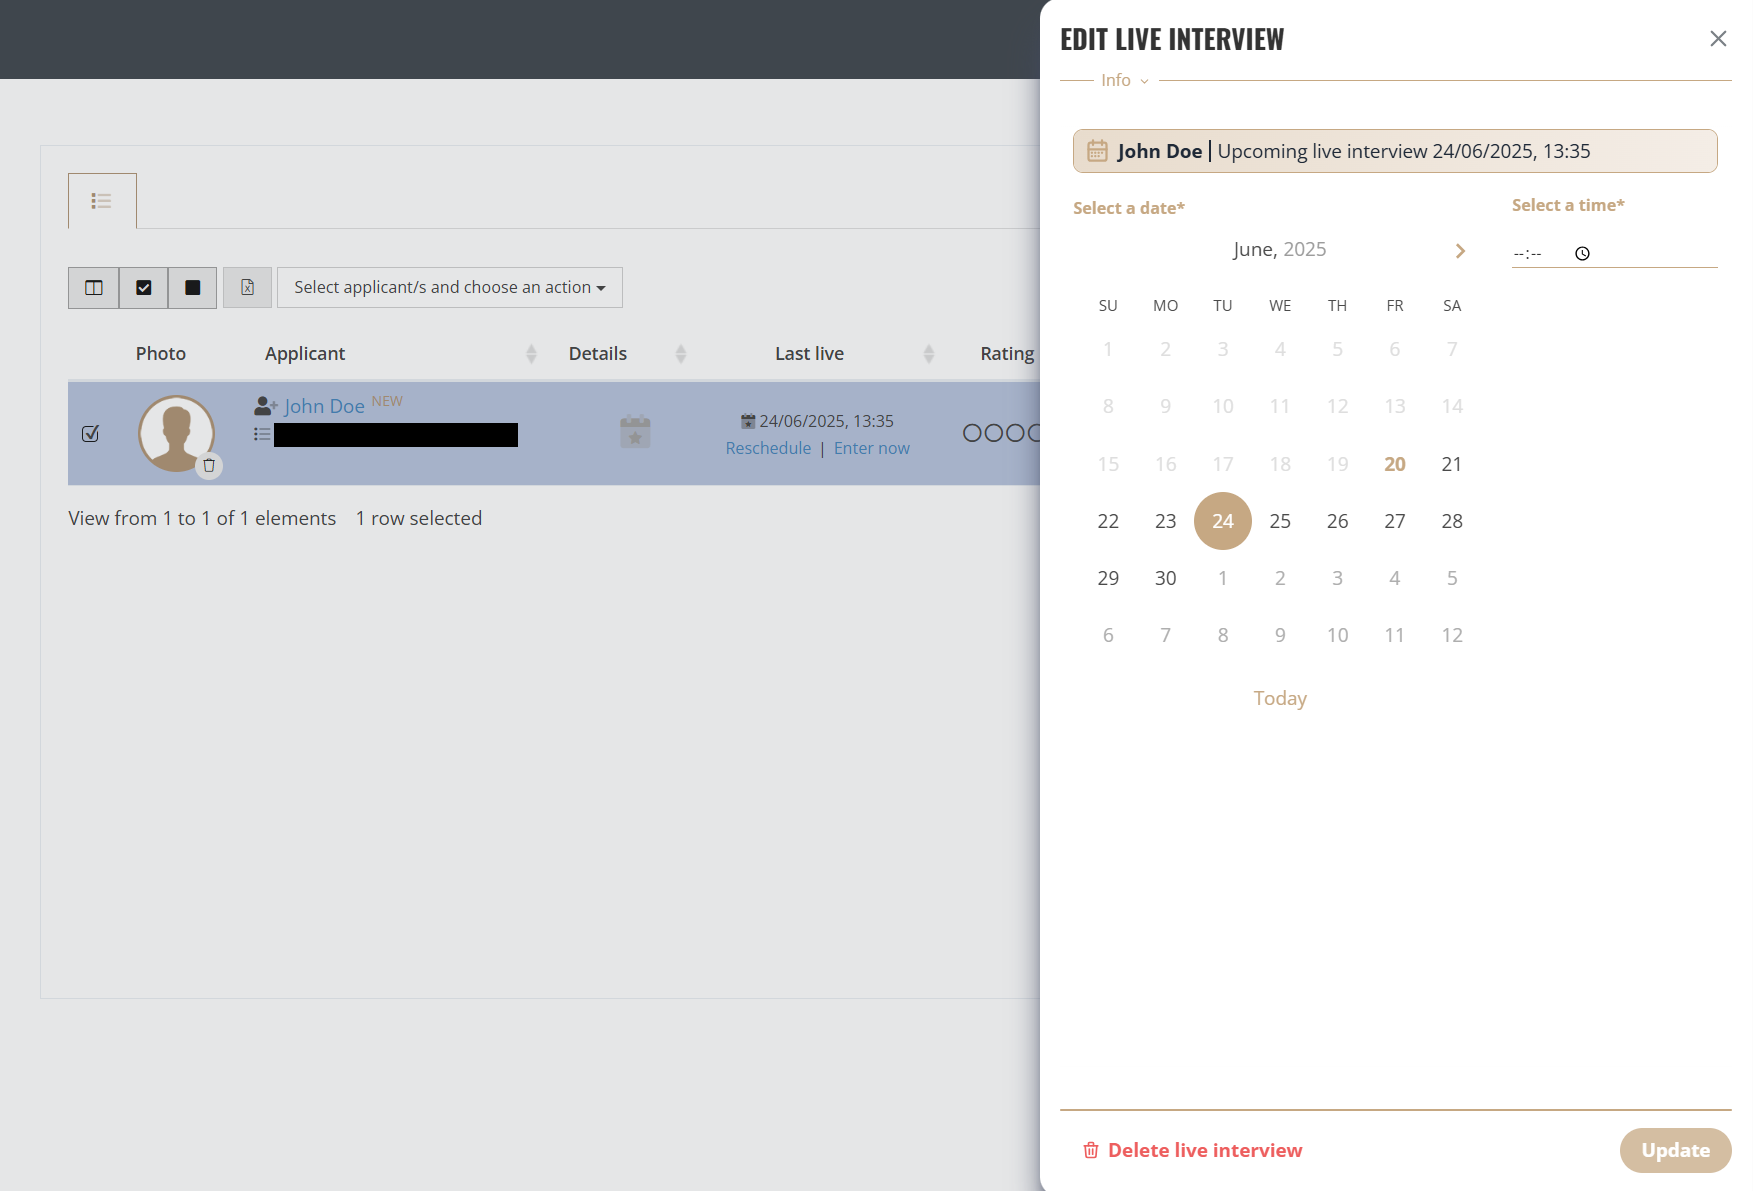Sort by Details column arrows
Screen dimensions: 1753x1191
[x=681, y=354]
